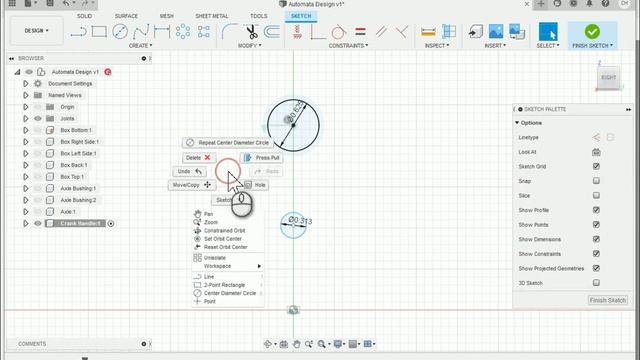Image resolution: width=640 pixels, height=360 pixels.
Task: Click the Orbit icon in navigation bar
Action: pos(268,344)
